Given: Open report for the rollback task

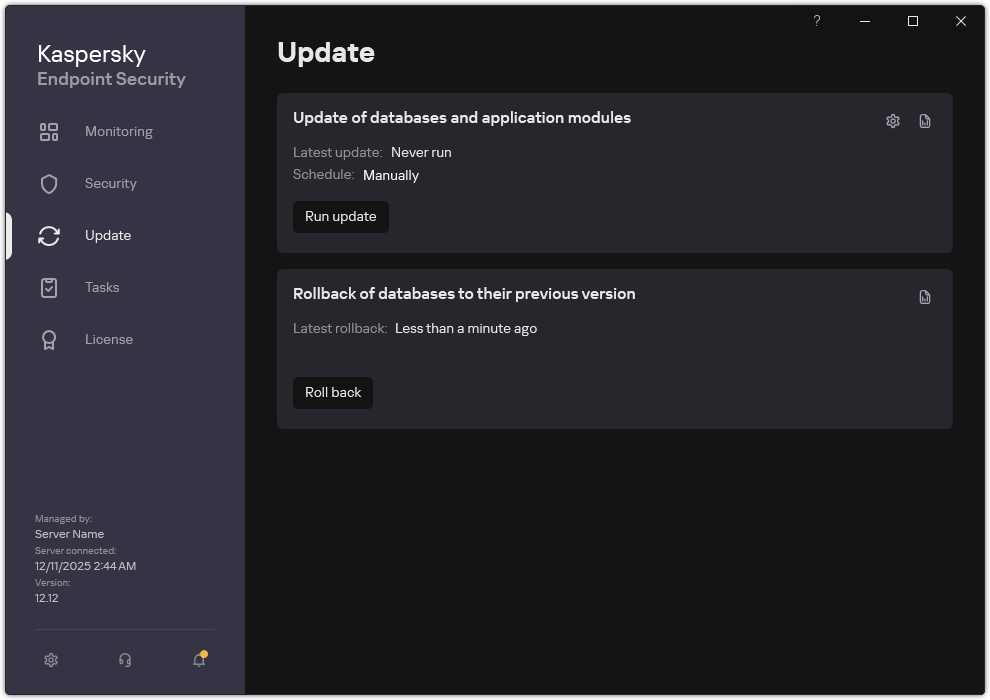Looking at the screenshot, I should click(924, 296).
